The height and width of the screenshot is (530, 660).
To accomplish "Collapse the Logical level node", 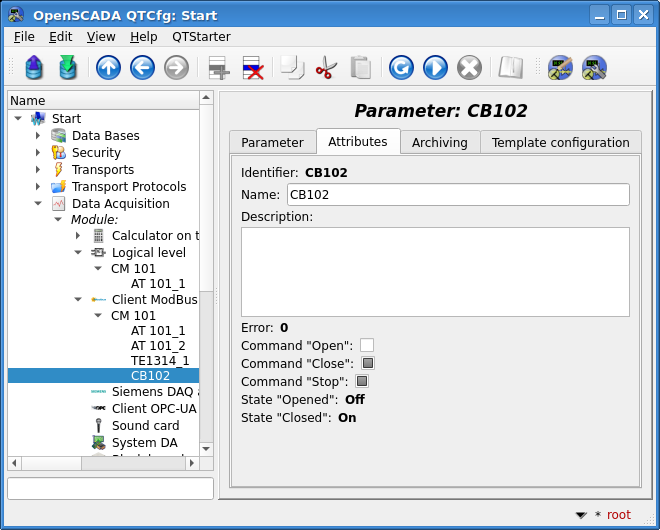I will click(78, 252).
